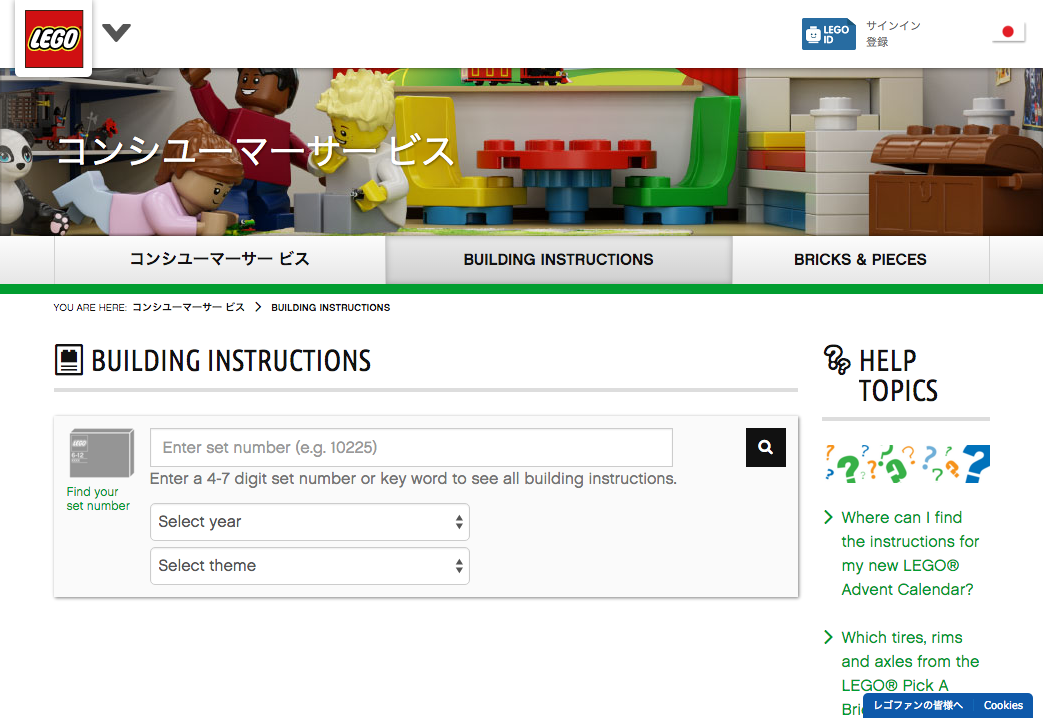Click the LEGO ID badge icon
Image resolution: width=1043 pixels, height=718 pixels.
point(828,34)
